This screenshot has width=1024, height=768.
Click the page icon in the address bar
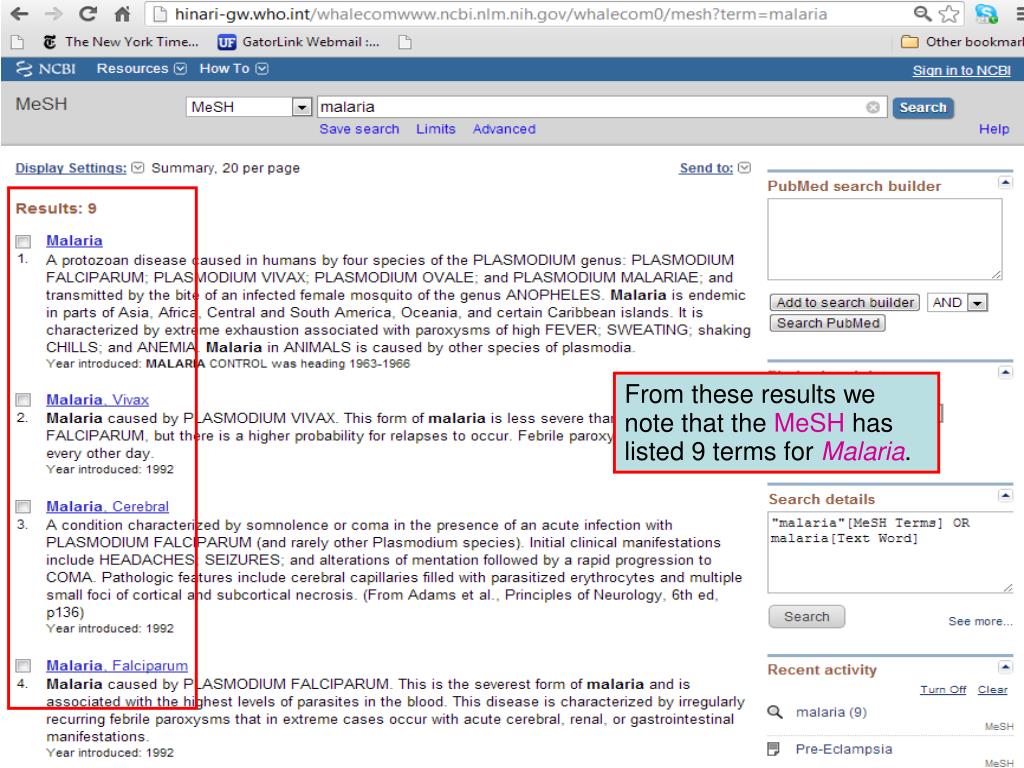click(x=161, y=14)
